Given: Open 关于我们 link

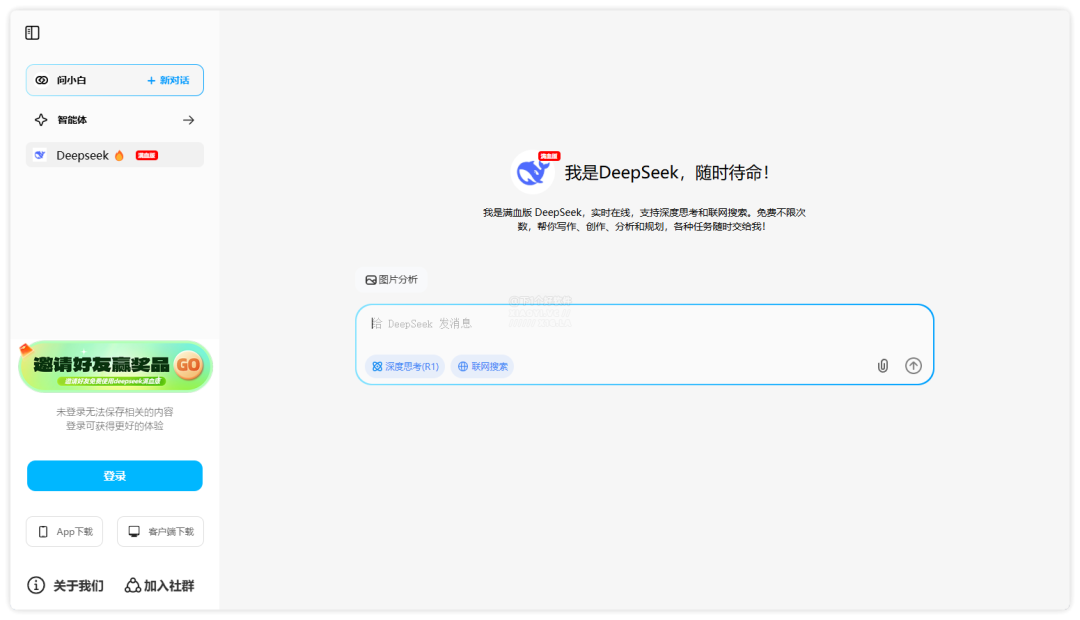Looking at the screenshot, I should pyautogui.click(x=65, y=586).
